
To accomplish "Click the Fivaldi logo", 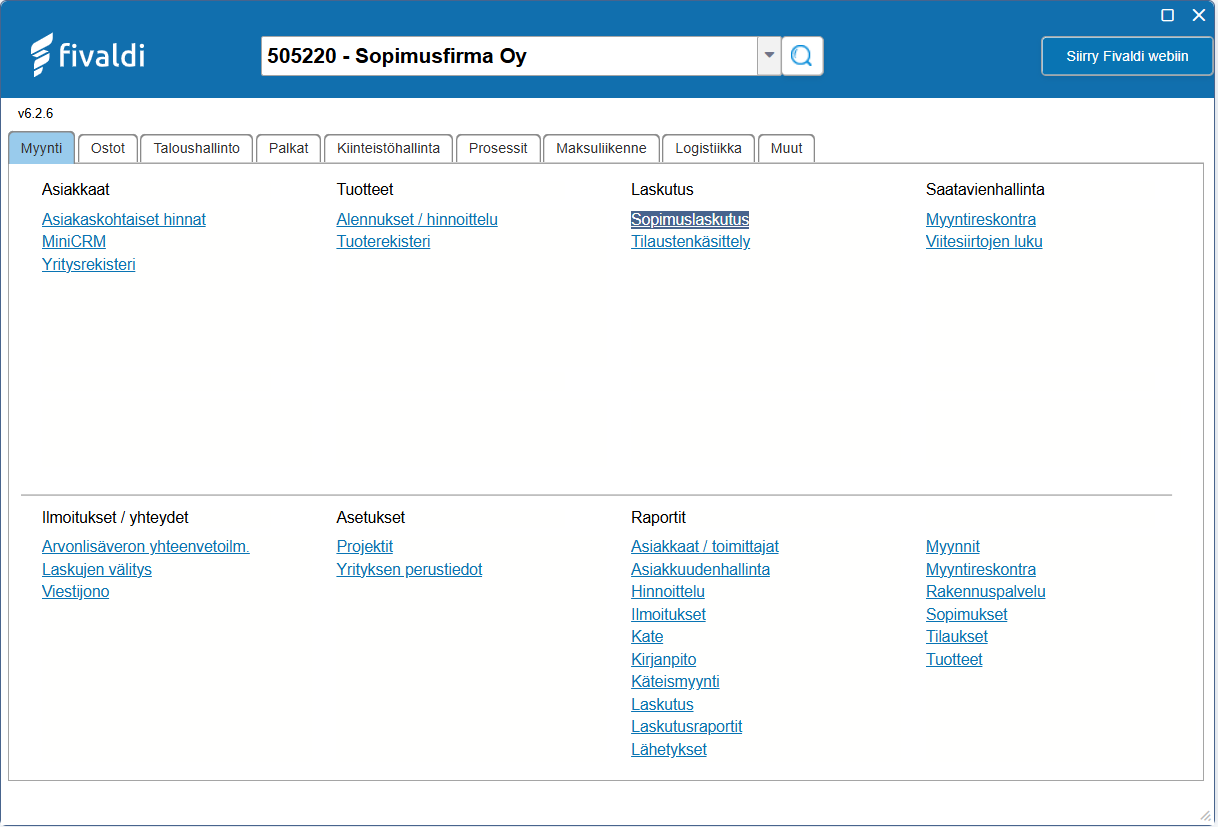I will [87, 55].
